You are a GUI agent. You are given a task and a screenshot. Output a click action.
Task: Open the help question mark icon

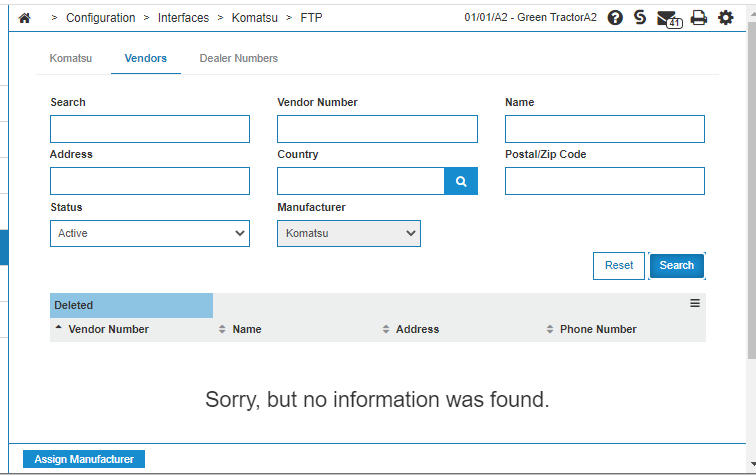point(615,18)
